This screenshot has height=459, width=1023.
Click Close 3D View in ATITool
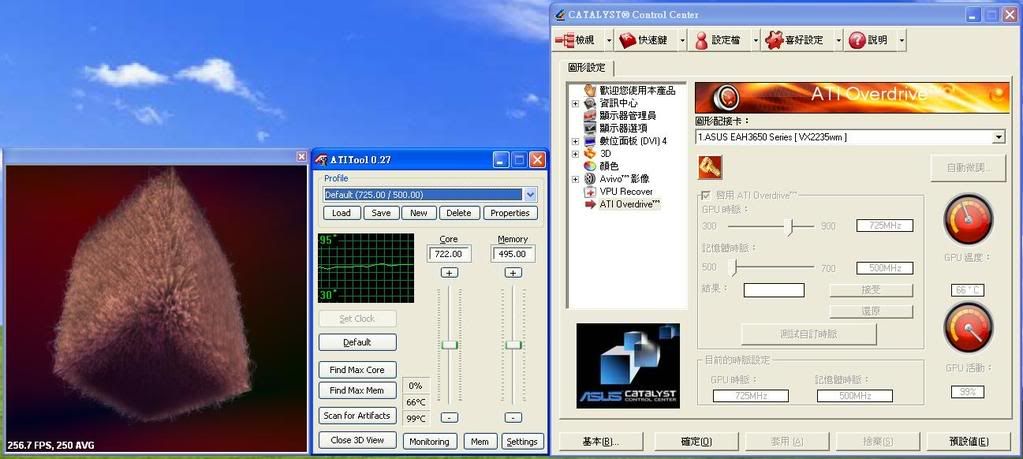(x=357, y=440)
